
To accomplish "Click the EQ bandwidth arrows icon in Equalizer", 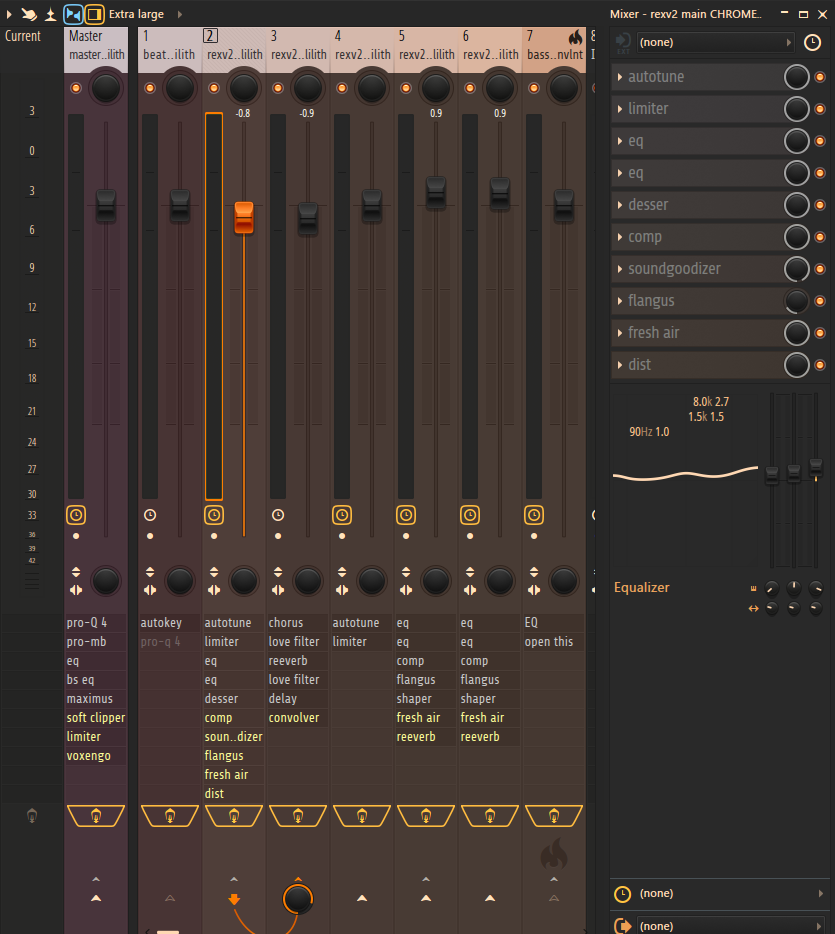I will [x=753, y=608].
